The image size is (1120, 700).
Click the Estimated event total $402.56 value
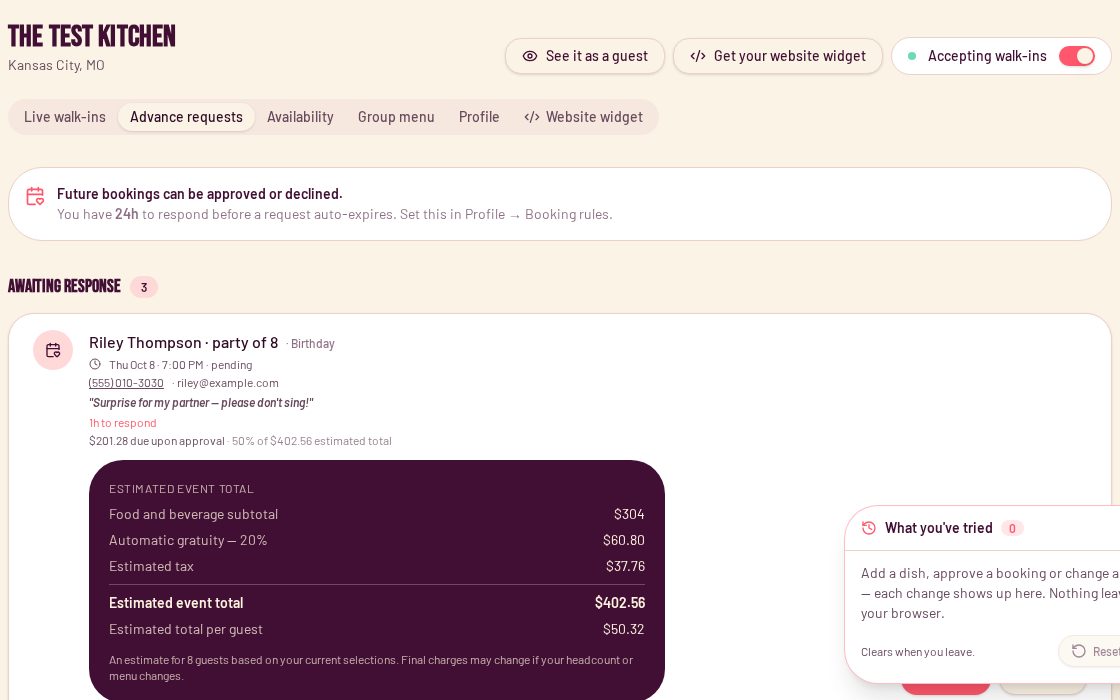[620, 603]
